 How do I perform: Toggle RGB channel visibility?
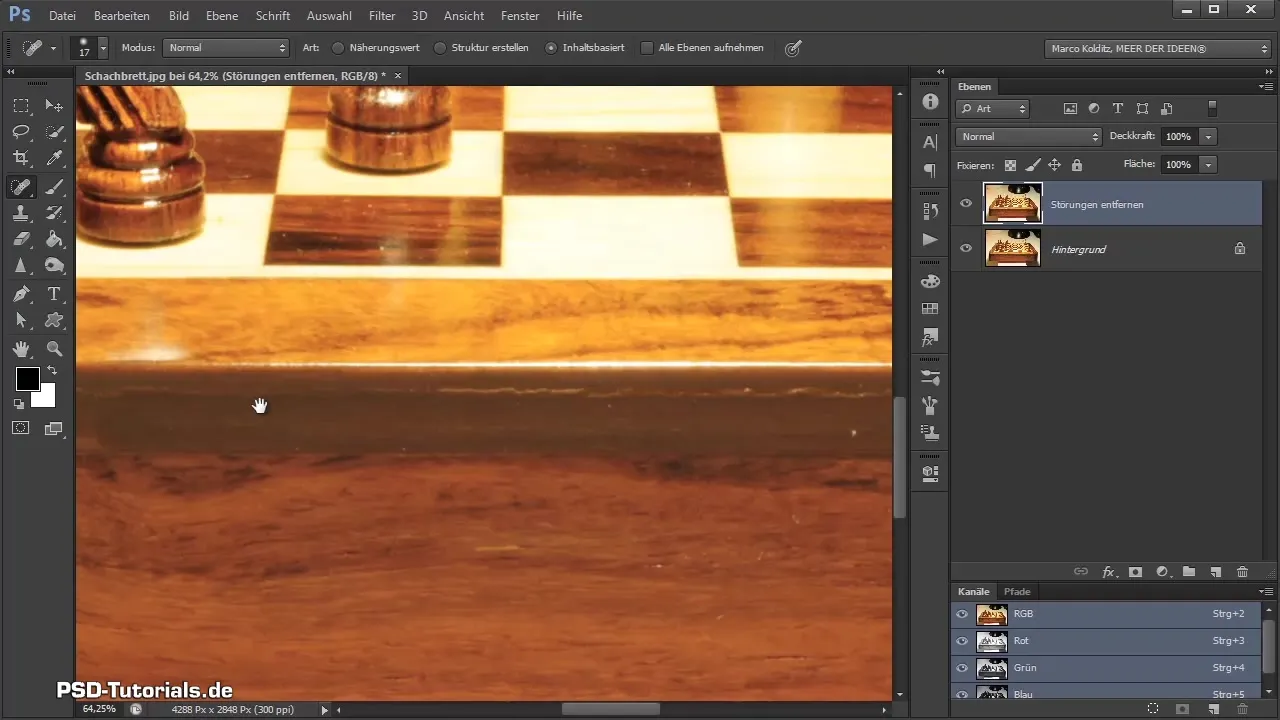963,614
